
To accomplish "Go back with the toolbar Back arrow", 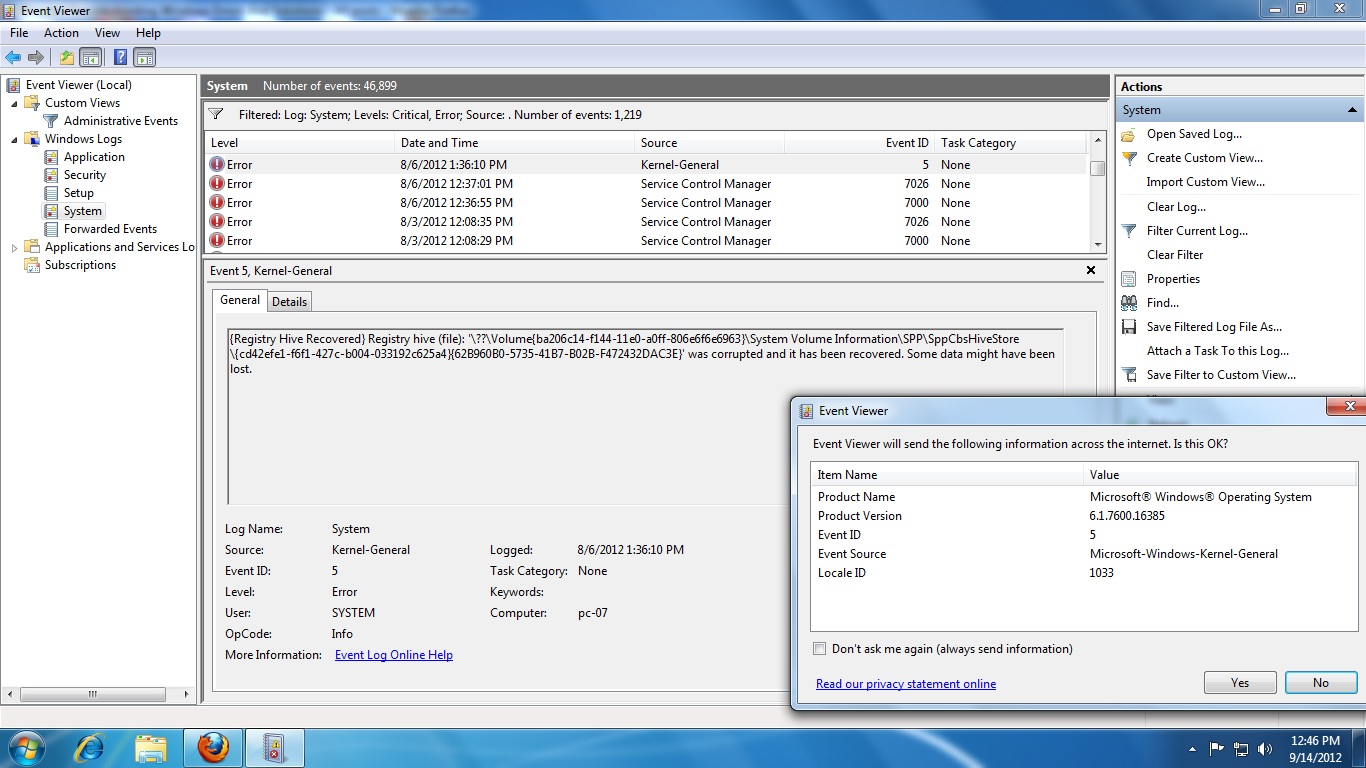I will (x=13, y=58).
